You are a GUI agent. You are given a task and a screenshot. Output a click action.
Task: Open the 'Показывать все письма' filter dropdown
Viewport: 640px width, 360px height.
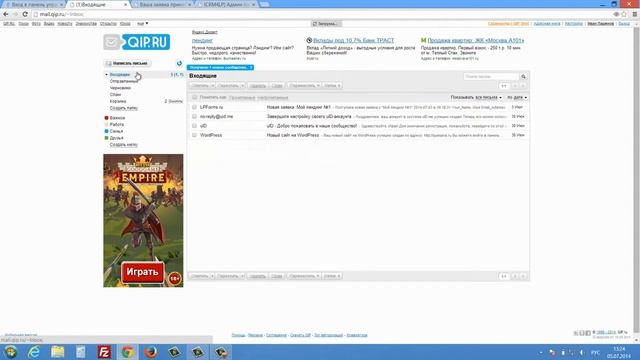click(476, 97)
